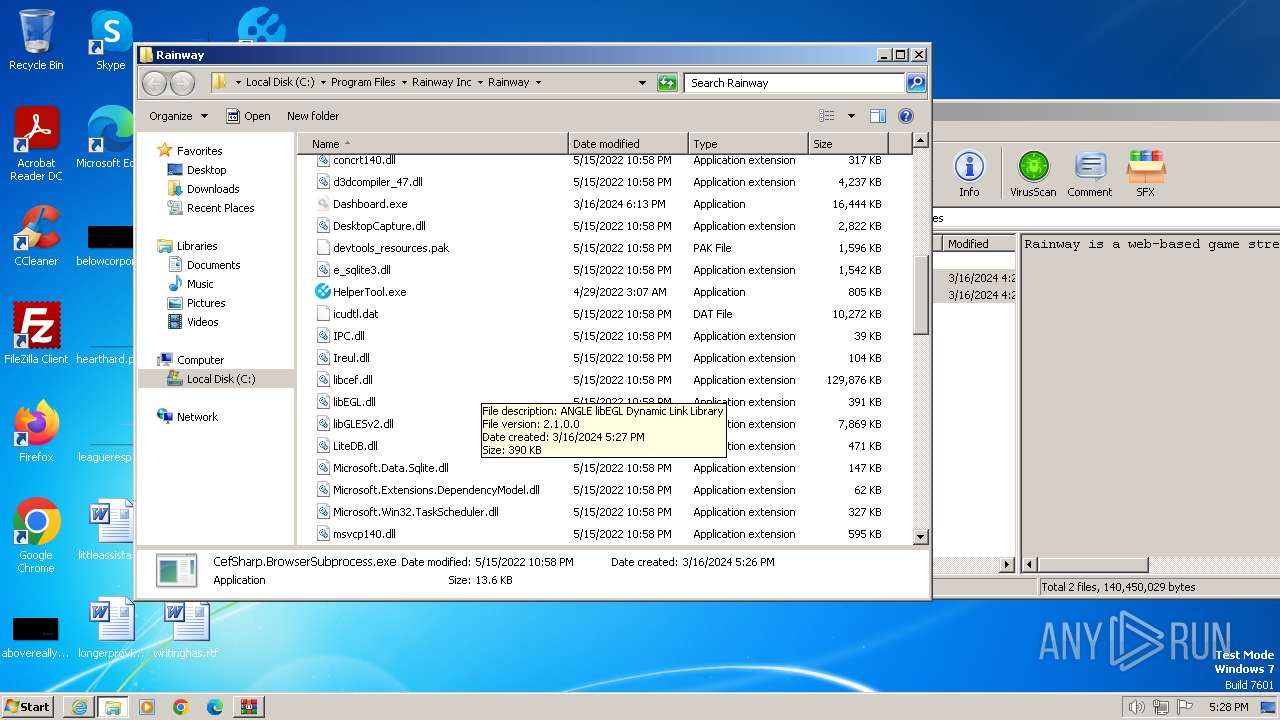The width and height of the screenshot is (1280, 720).
Task: Open Music library in navigation pane
Action: [200, 284]
